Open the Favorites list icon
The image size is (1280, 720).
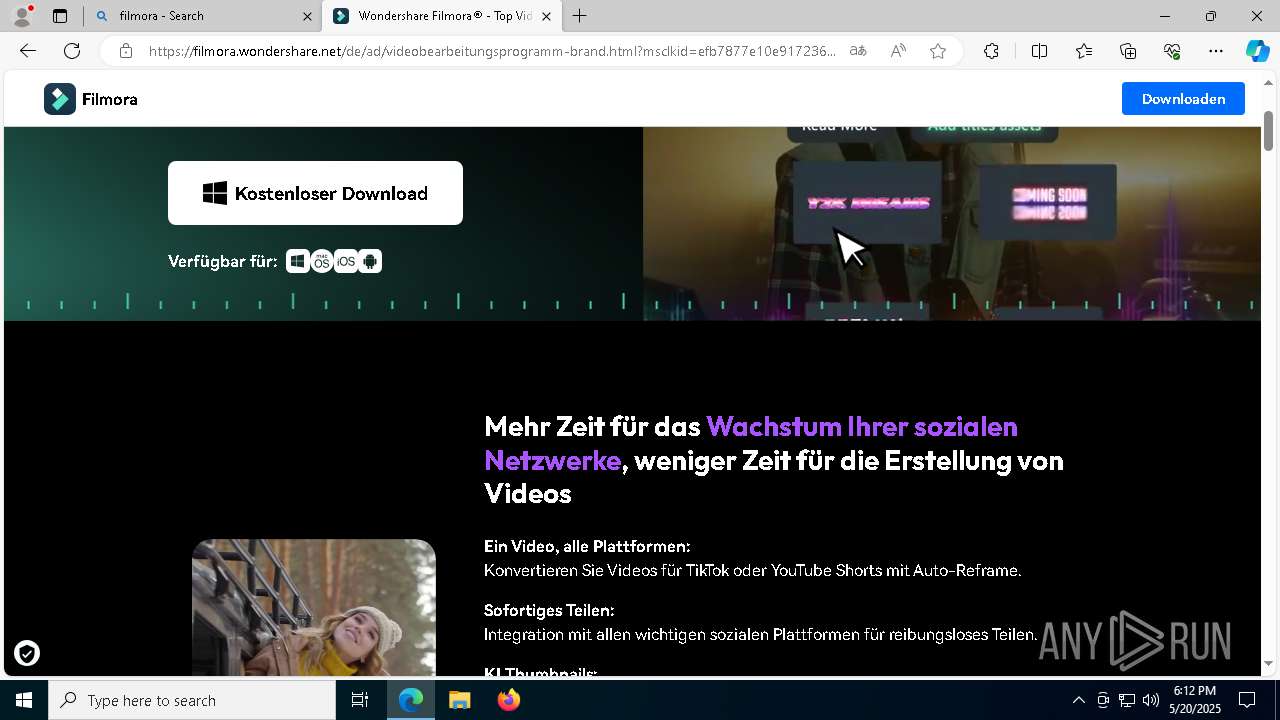coord(1084,51)
